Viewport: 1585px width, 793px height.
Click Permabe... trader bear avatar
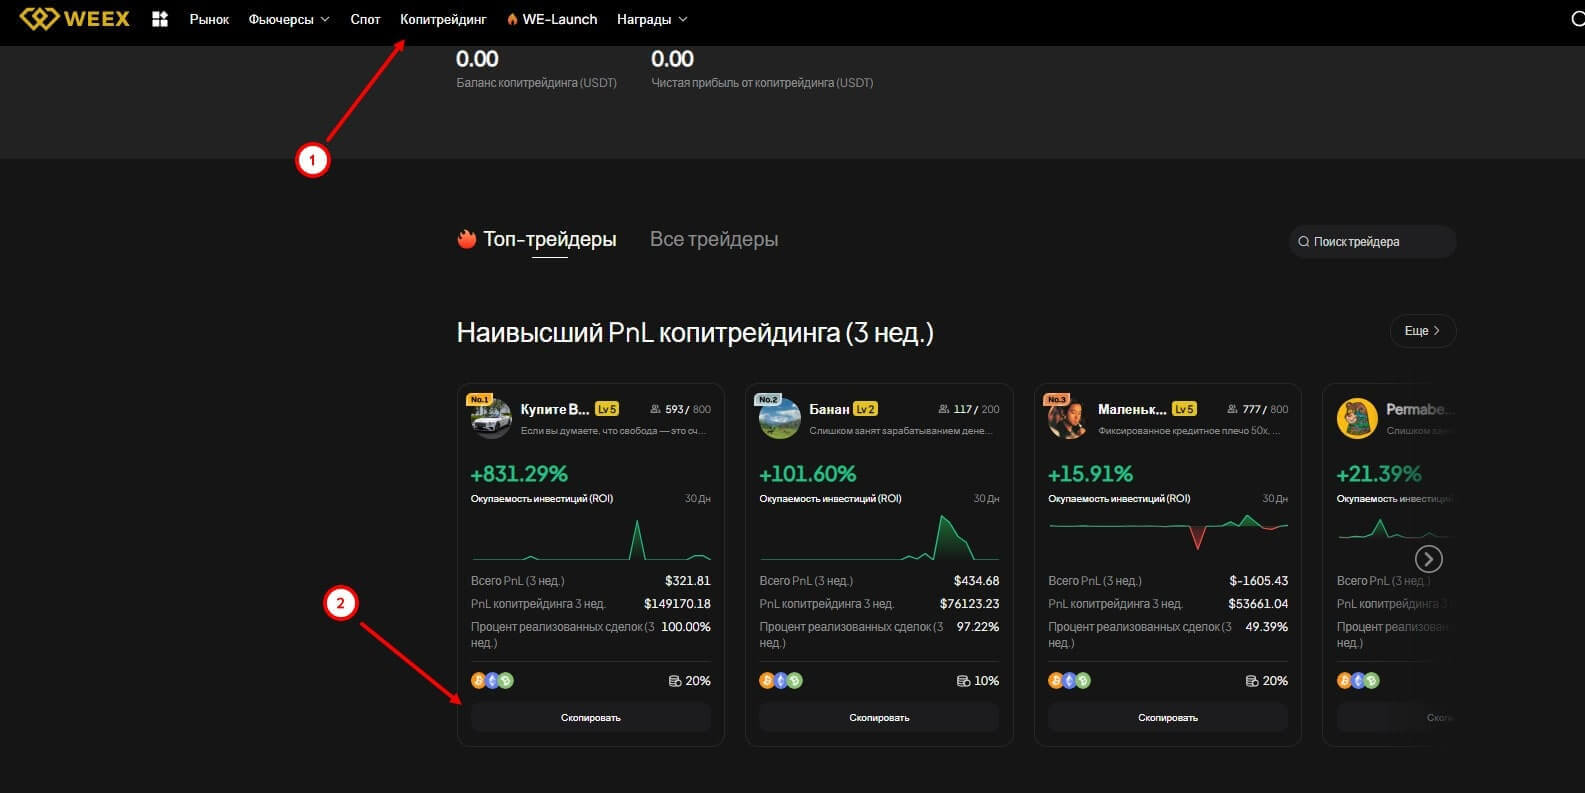click(1357, 418)
